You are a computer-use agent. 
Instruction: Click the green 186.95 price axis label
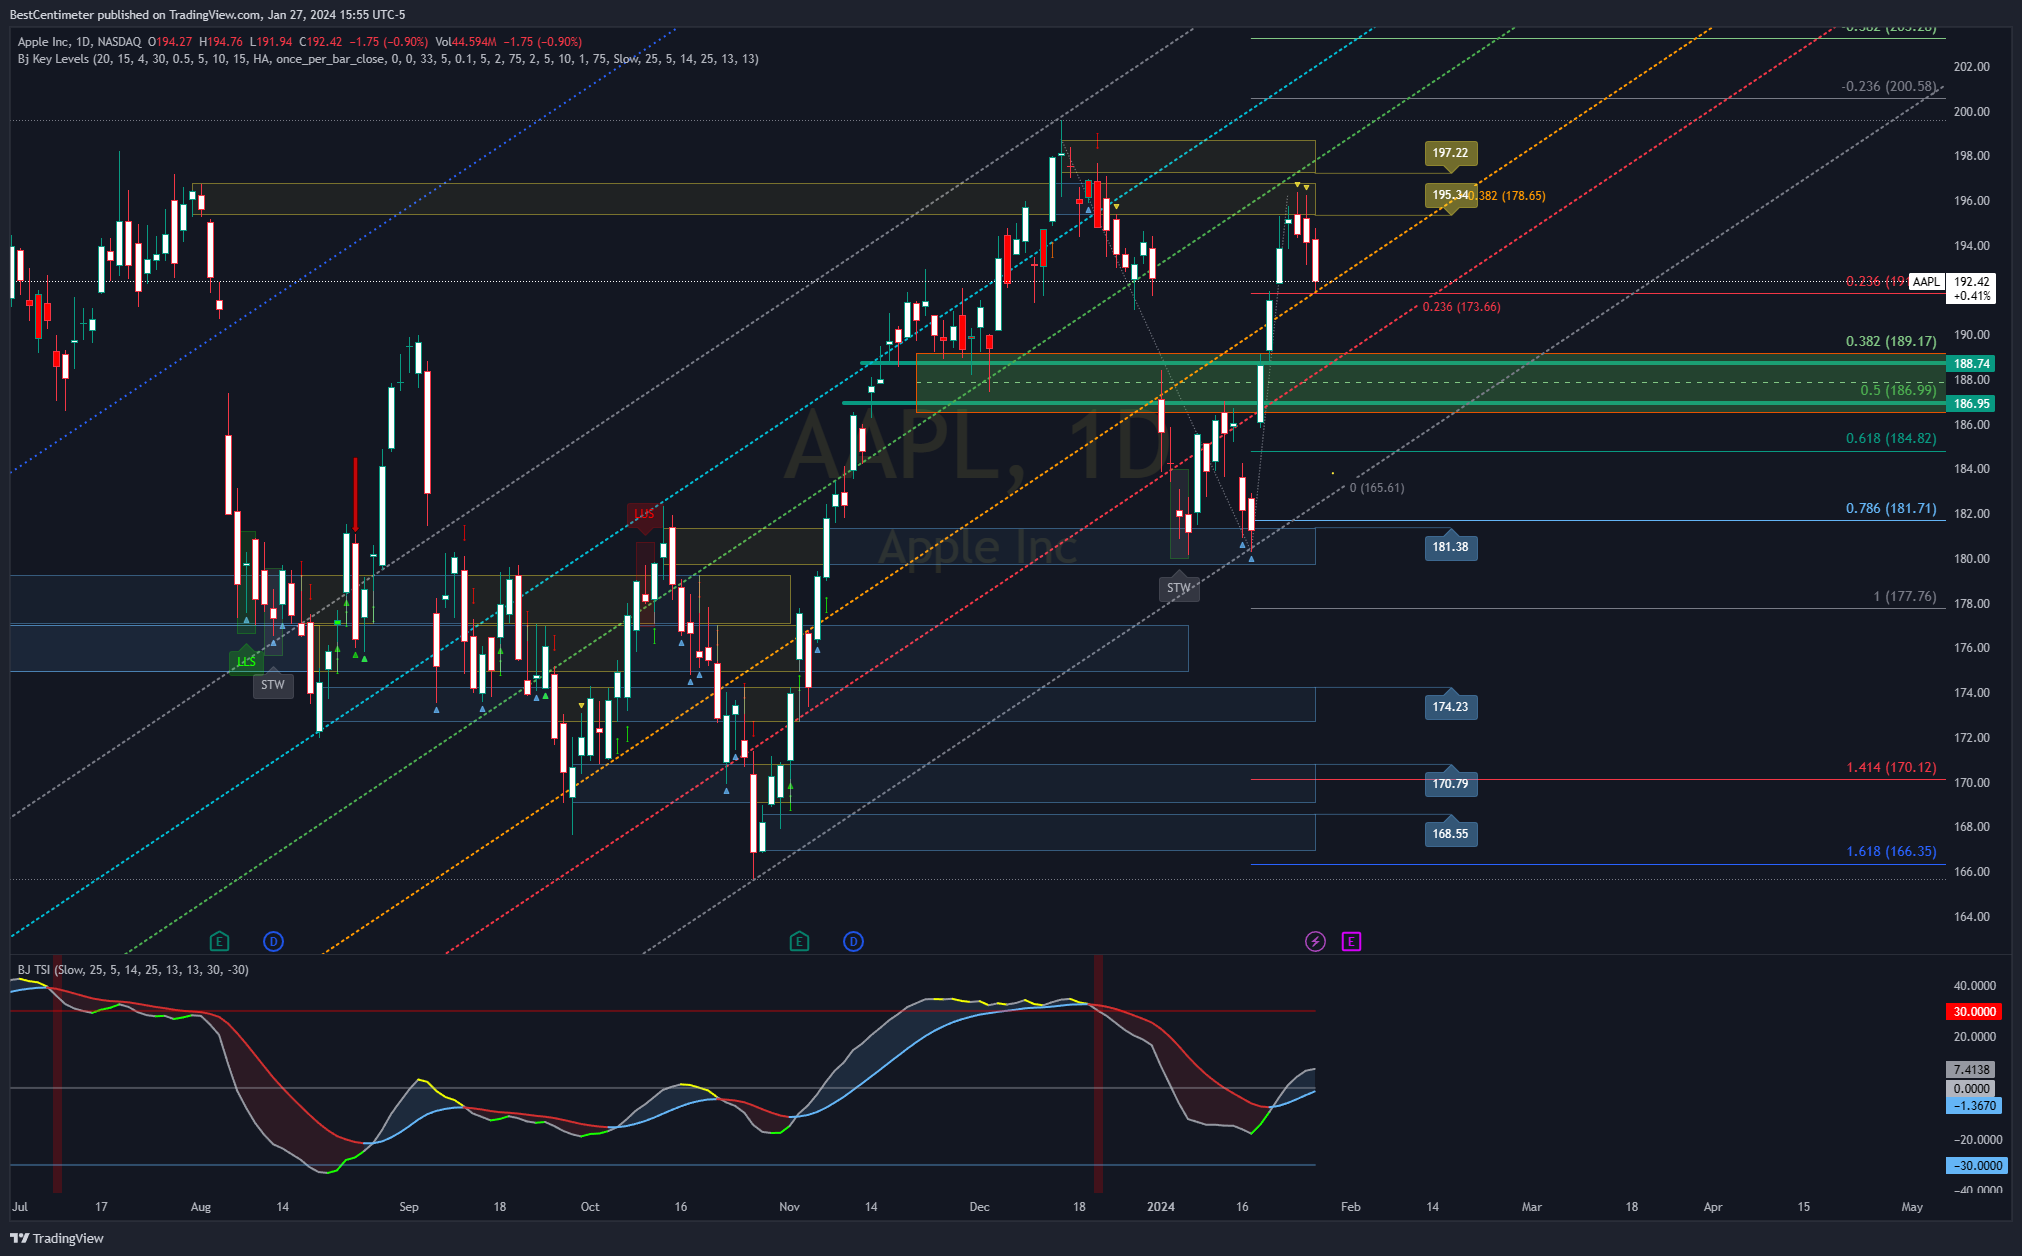(1971, 403)
